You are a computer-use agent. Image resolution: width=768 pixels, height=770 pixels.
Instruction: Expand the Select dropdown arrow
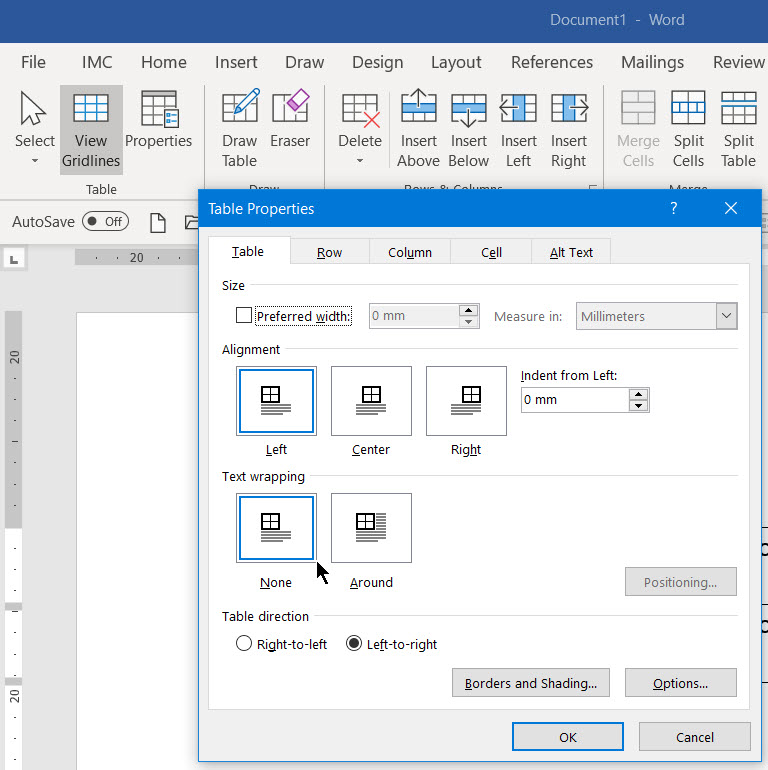point(35,161)
